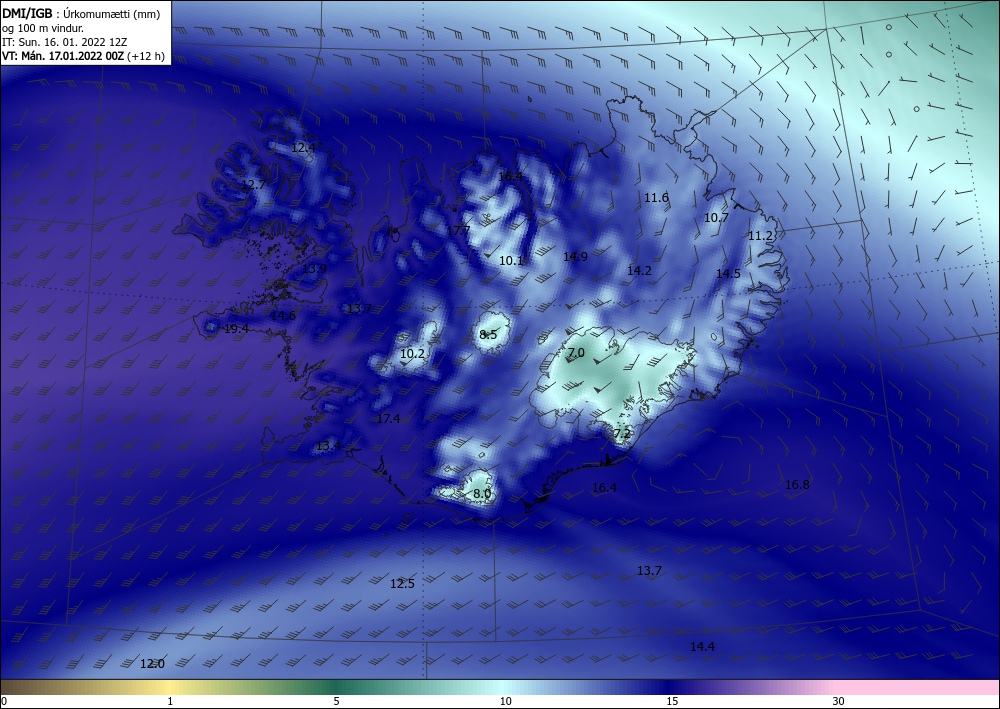Click the value 8.5 on the glacier
The width and height of the screenshot is (1000, 709).
point(488,335)
